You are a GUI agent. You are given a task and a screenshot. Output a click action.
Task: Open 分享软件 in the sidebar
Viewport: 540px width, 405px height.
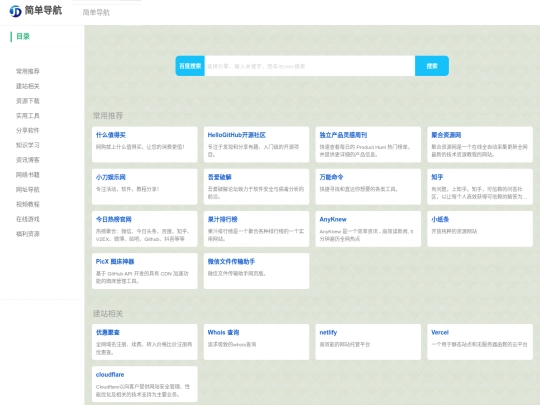click(x=28, y=130)
